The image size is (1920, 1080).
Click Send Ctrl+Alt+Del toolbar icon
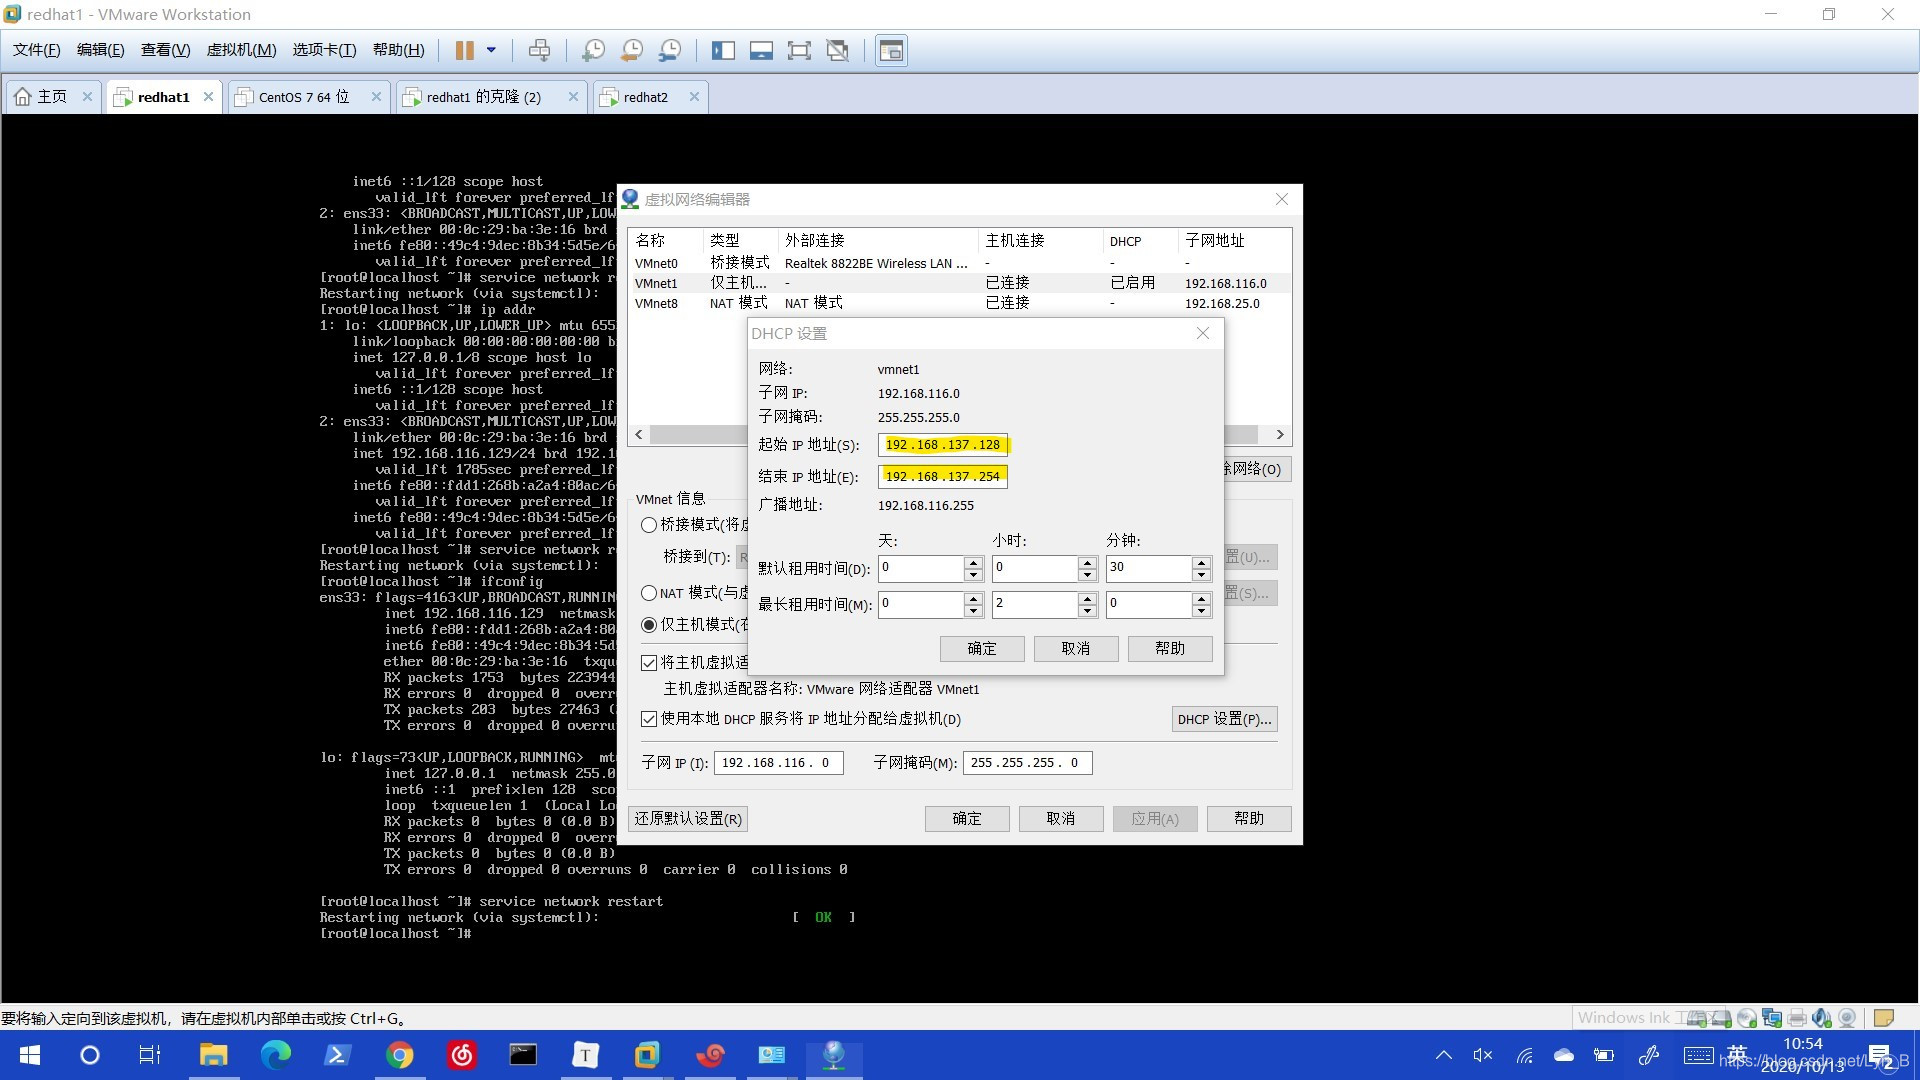click(x=539, y=50)
